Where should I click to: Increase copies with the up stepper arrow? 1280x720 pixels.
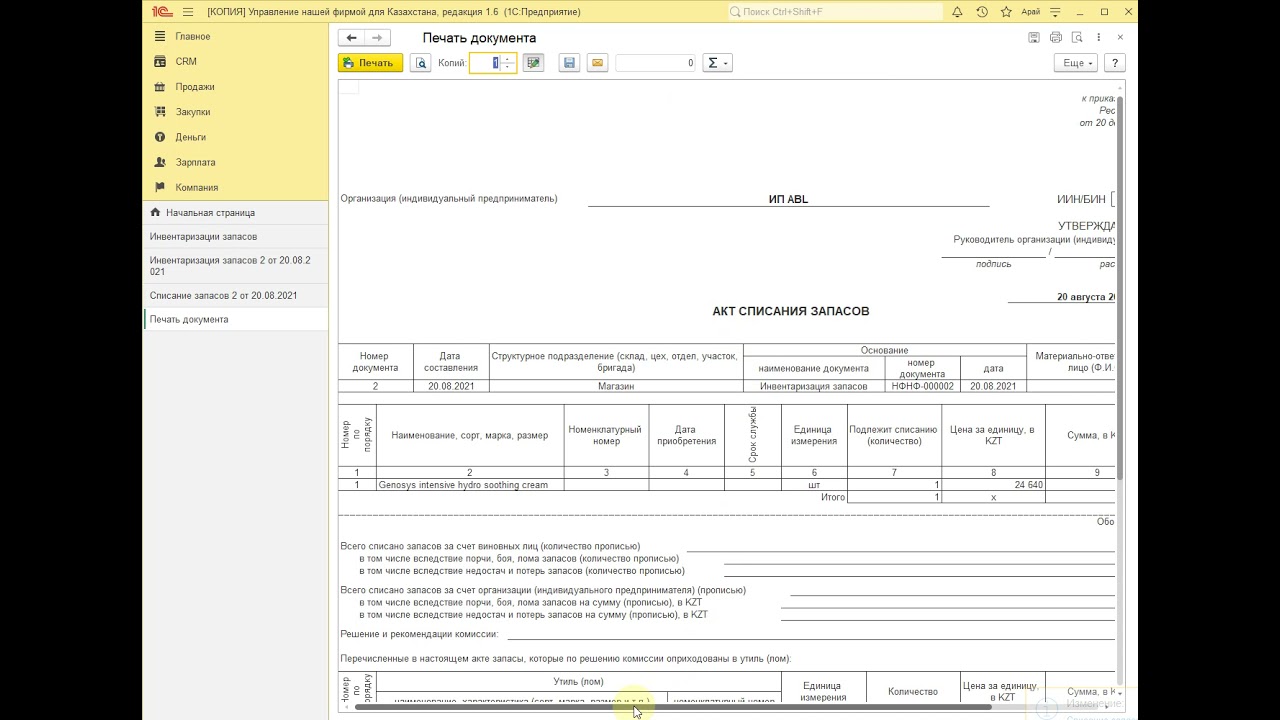[508, 58]
